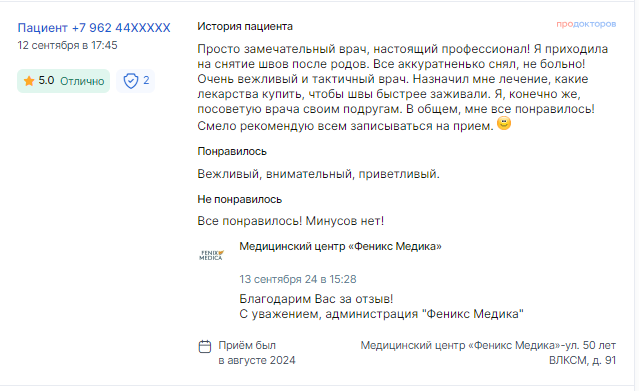
Task: Click the Вежливый, внимательный, приветливый text
Action: (318, 174)
